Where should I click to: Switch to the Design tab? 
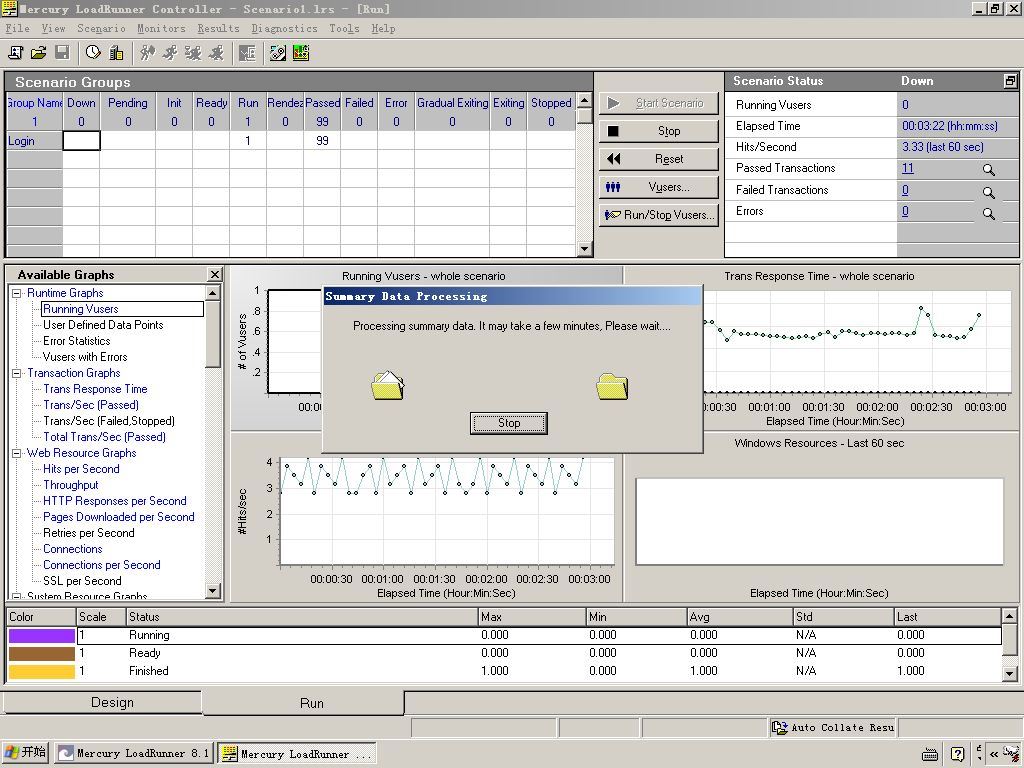tap(103, 703)
